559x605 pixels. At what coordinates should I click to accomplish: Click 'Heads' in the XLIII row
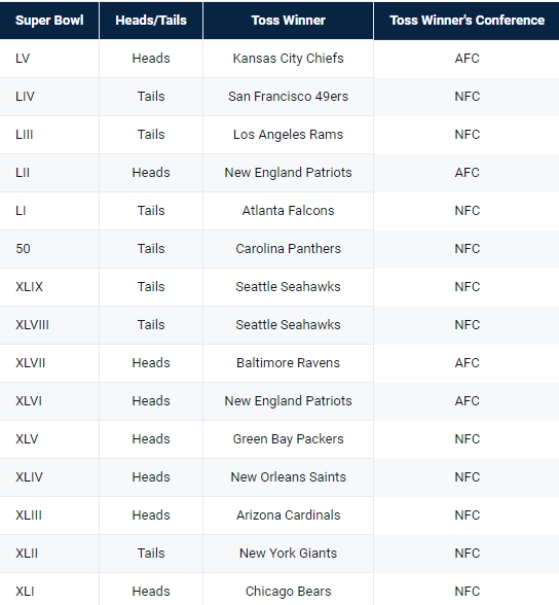[x=151, y=515]
